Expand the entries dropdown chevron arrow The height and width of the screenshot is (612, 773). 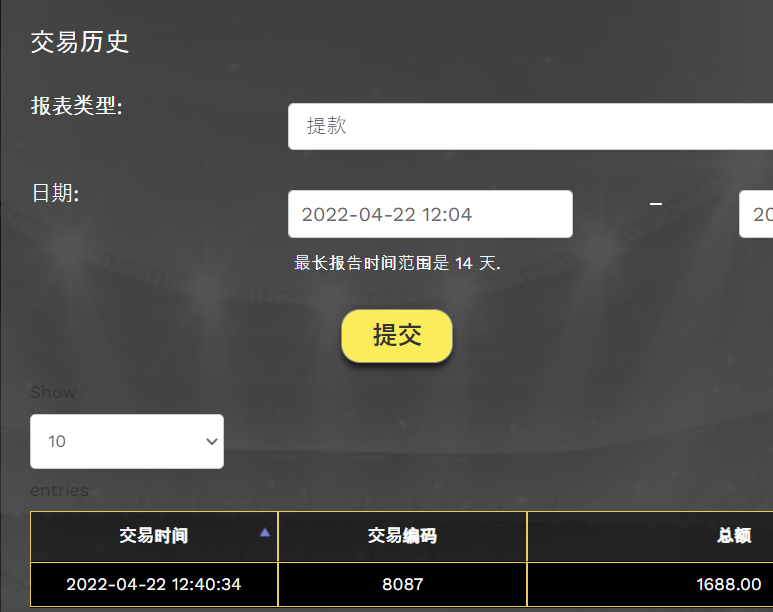[211, 441]
